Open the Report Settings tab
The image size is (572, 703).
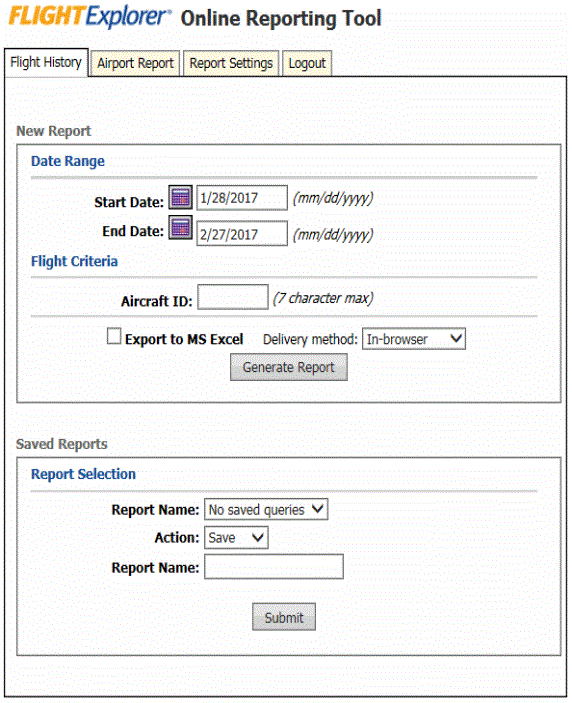pos(231,63)
